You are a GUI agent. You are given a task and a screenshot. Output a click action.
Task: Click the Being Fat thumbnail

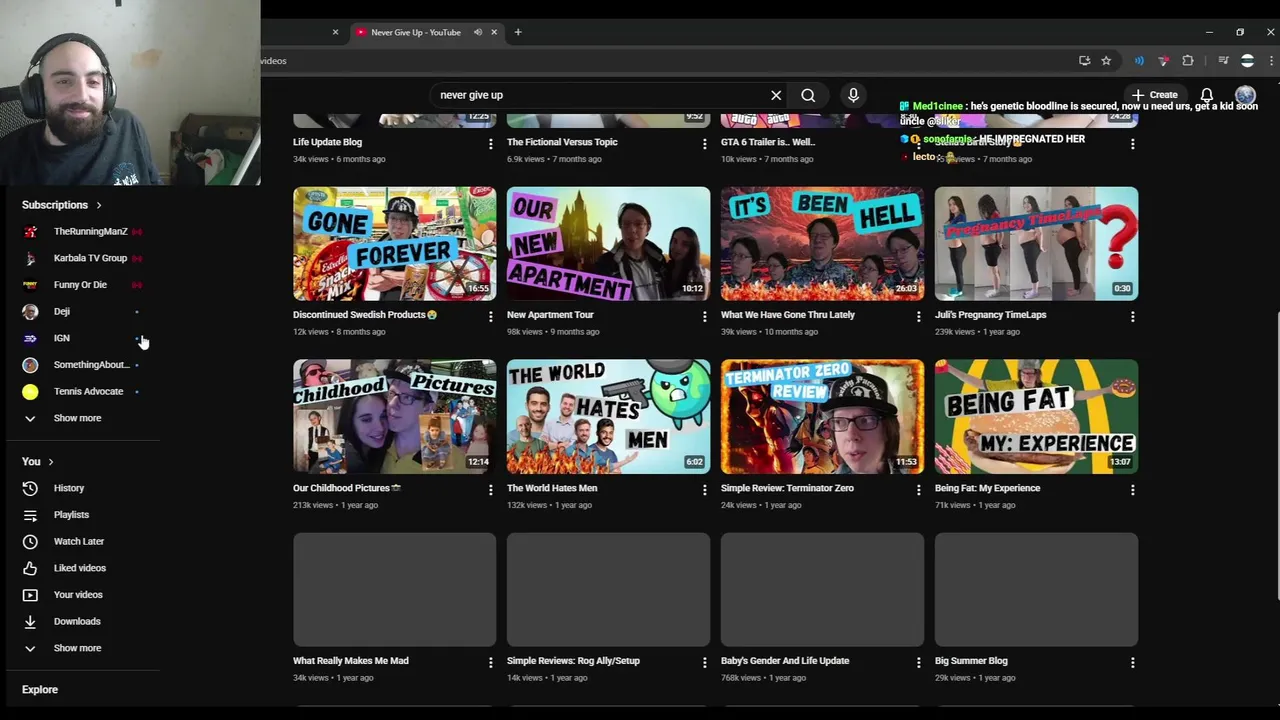tap(1036, 416)
